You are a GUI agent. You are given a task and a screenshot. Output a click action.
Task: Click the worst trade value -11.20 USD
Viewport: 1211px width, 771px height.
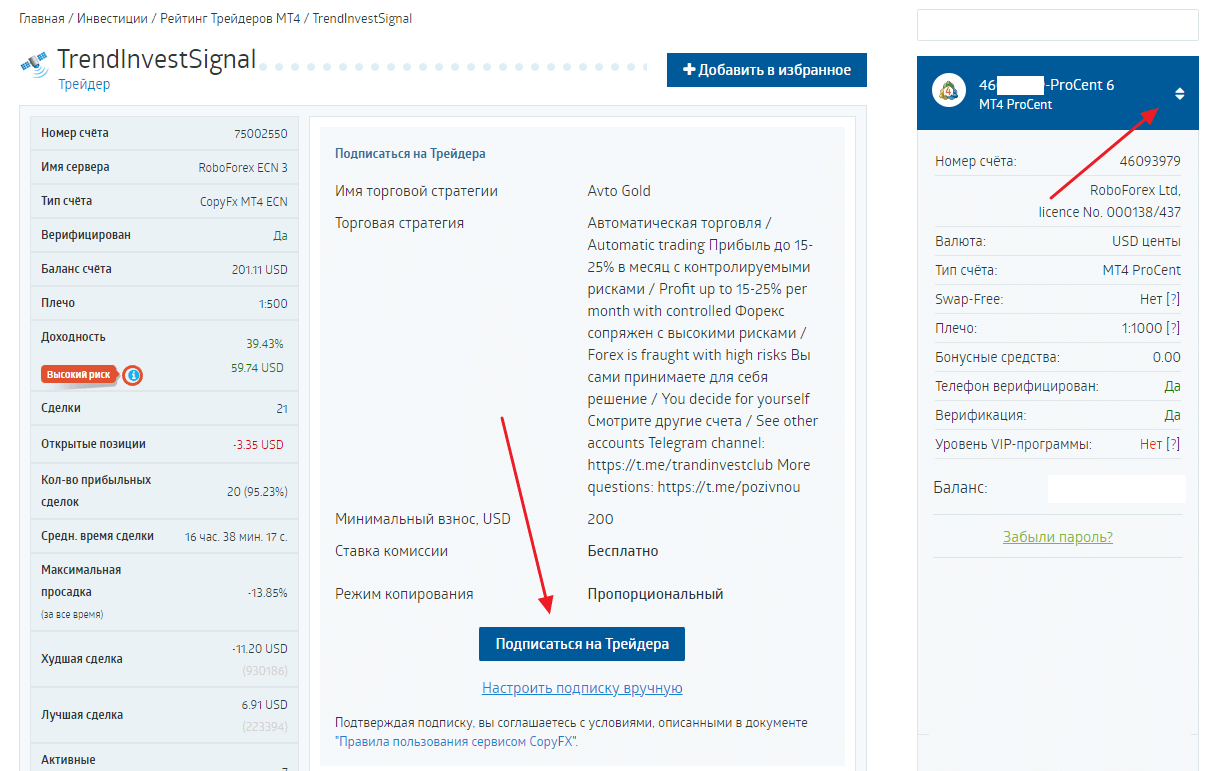(260, 649)
